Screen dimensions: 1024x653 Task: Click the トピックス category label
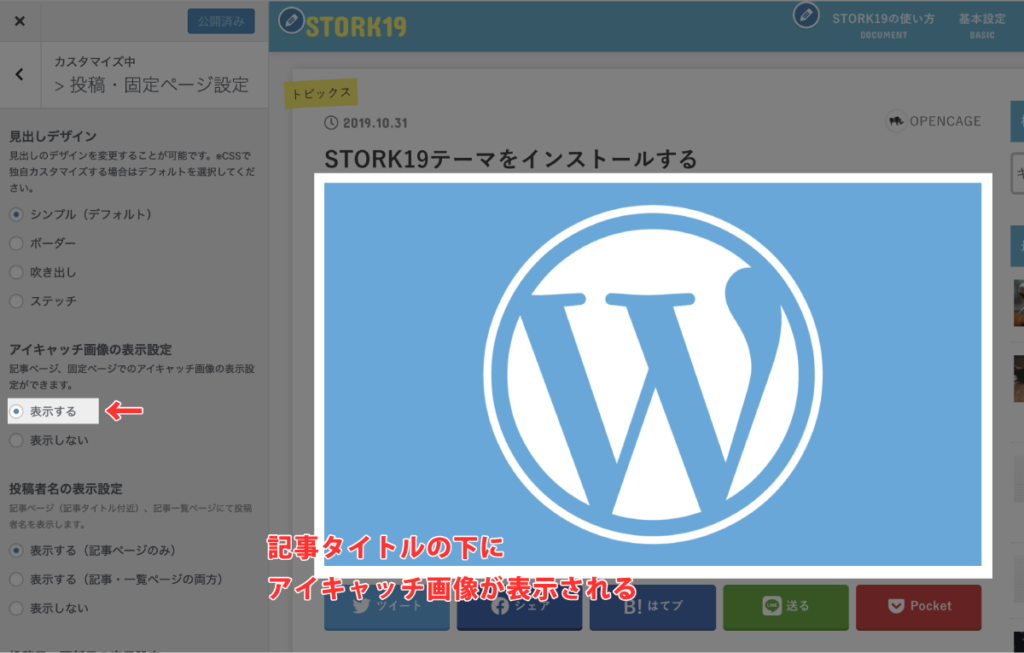[321, 93]
